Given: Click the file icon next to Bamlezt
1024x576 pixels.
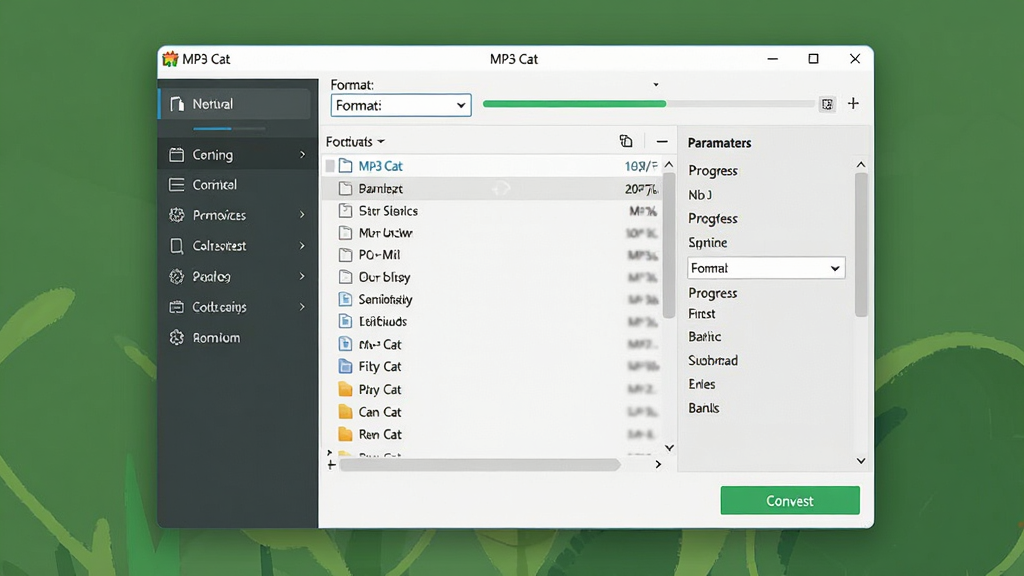Looking at the screenshot, I should (345, 189).
